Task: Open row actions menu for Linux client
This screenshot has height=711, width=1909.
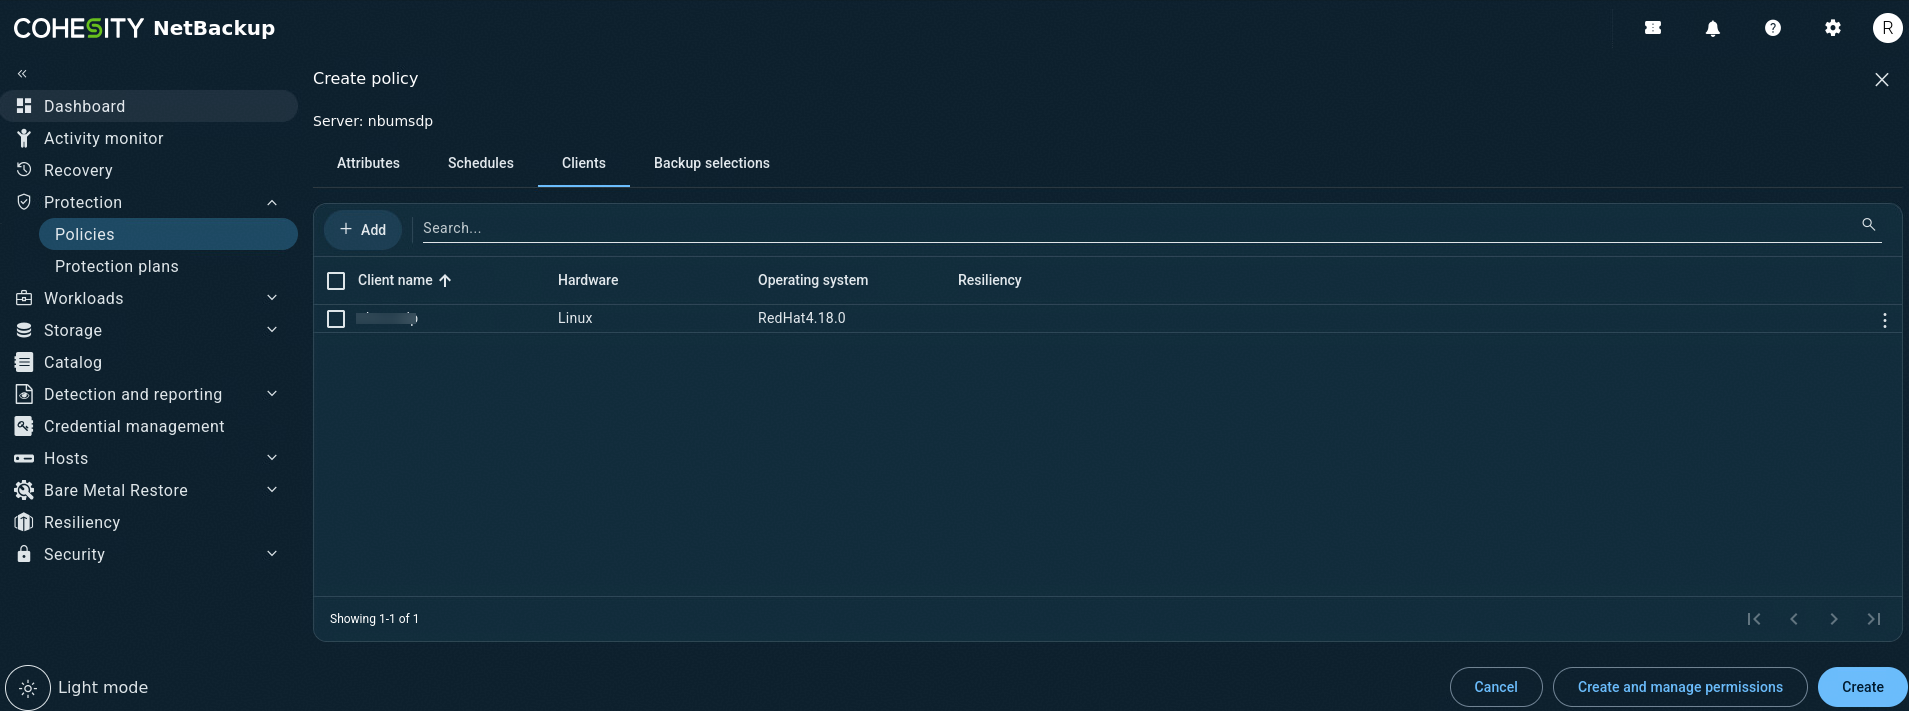Action: click(1885, 320)
